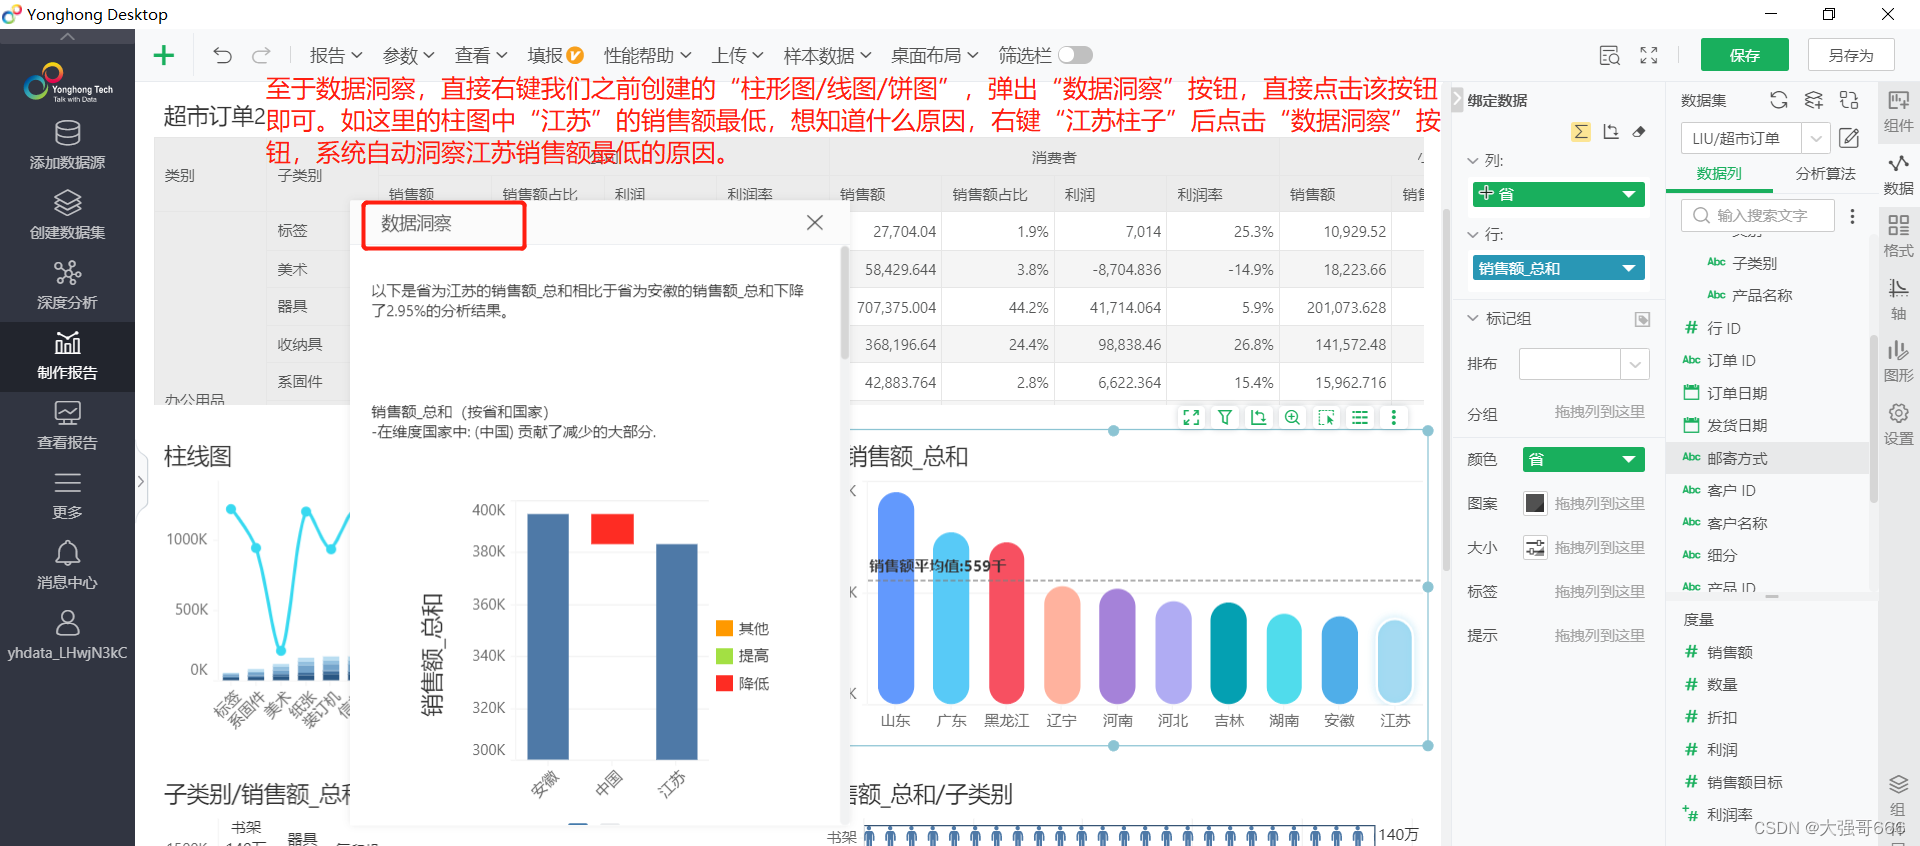Click the 江苏 bar in 销售额_总和 chart
This screenshot has width=1920, height=846.
[x=1394, y=662]
